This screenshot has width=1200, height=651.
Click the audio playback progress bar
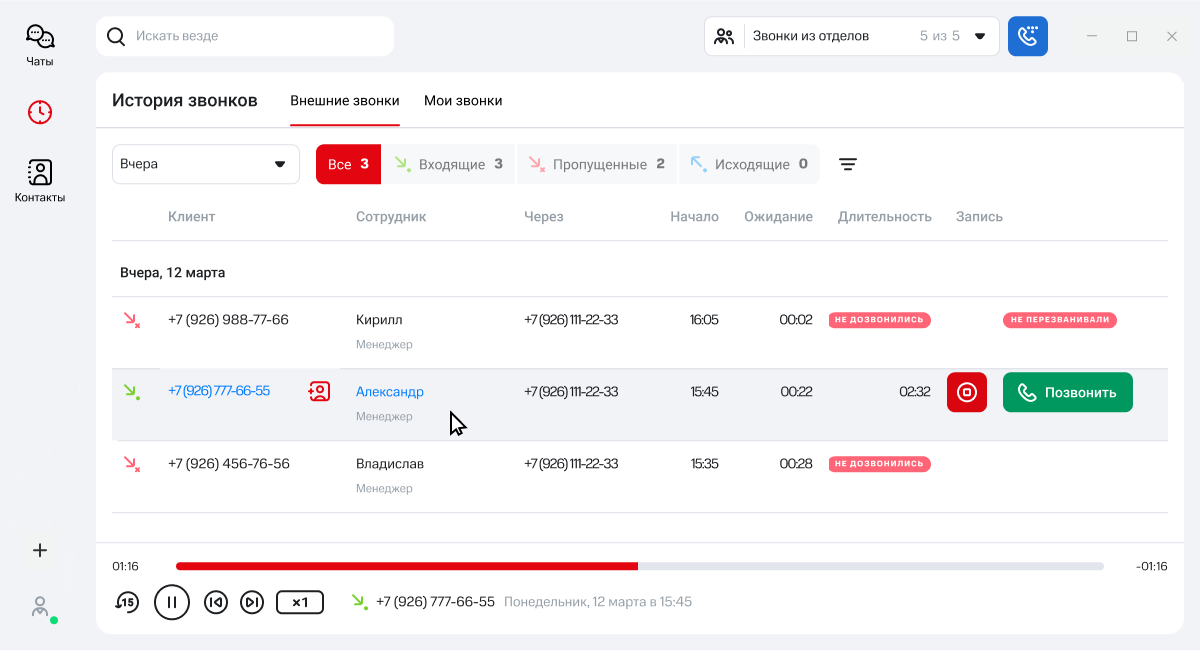pyautogui.click(x=640, y=566)
